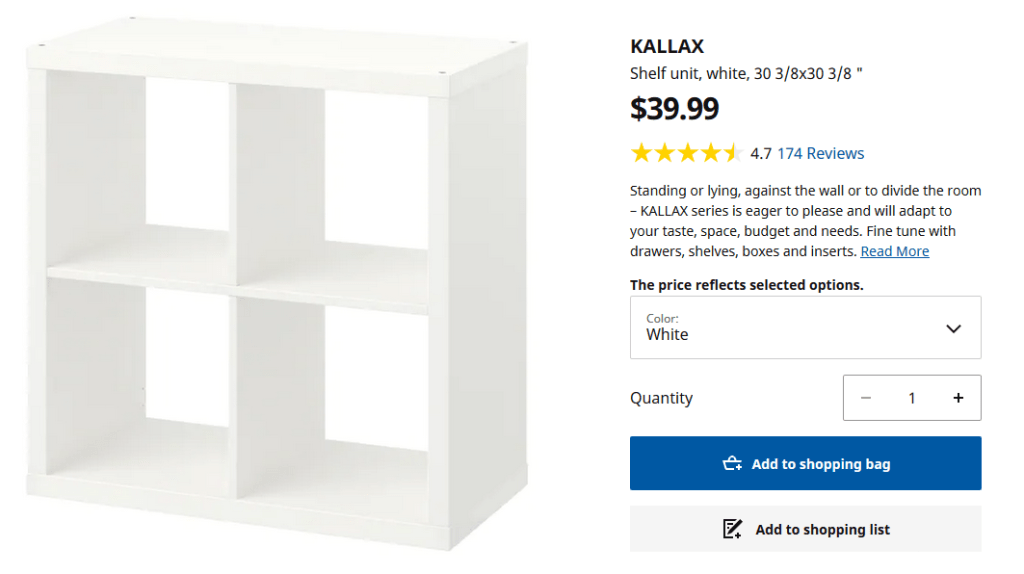Click the Quantity label text
1024x574 pixels.
[661, 398]
